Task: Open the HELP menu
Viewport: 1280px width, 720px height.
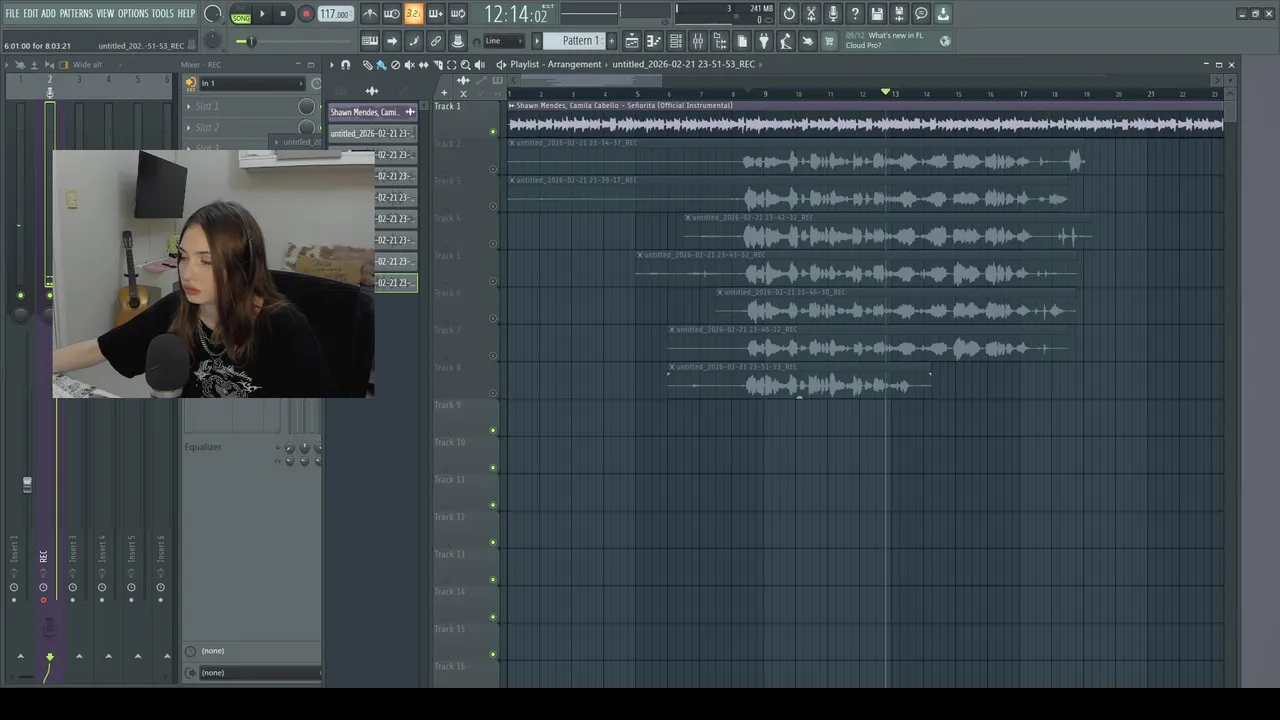Action: (186, 14)
